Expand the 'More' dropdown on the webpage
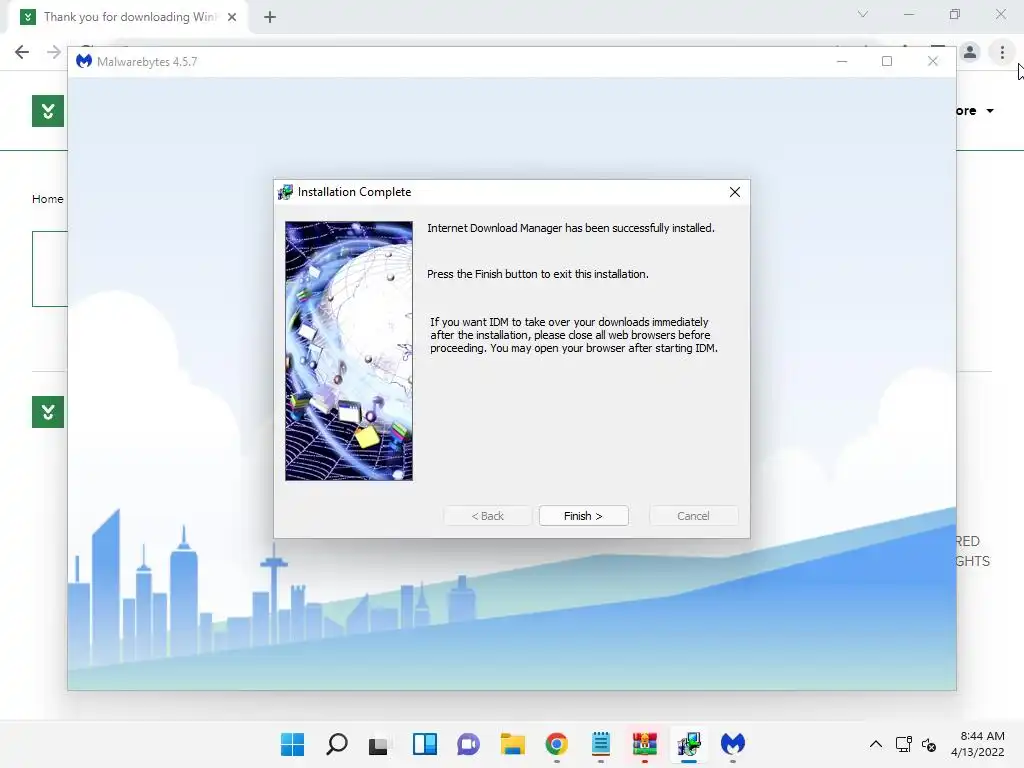 [x=974, y=111]
